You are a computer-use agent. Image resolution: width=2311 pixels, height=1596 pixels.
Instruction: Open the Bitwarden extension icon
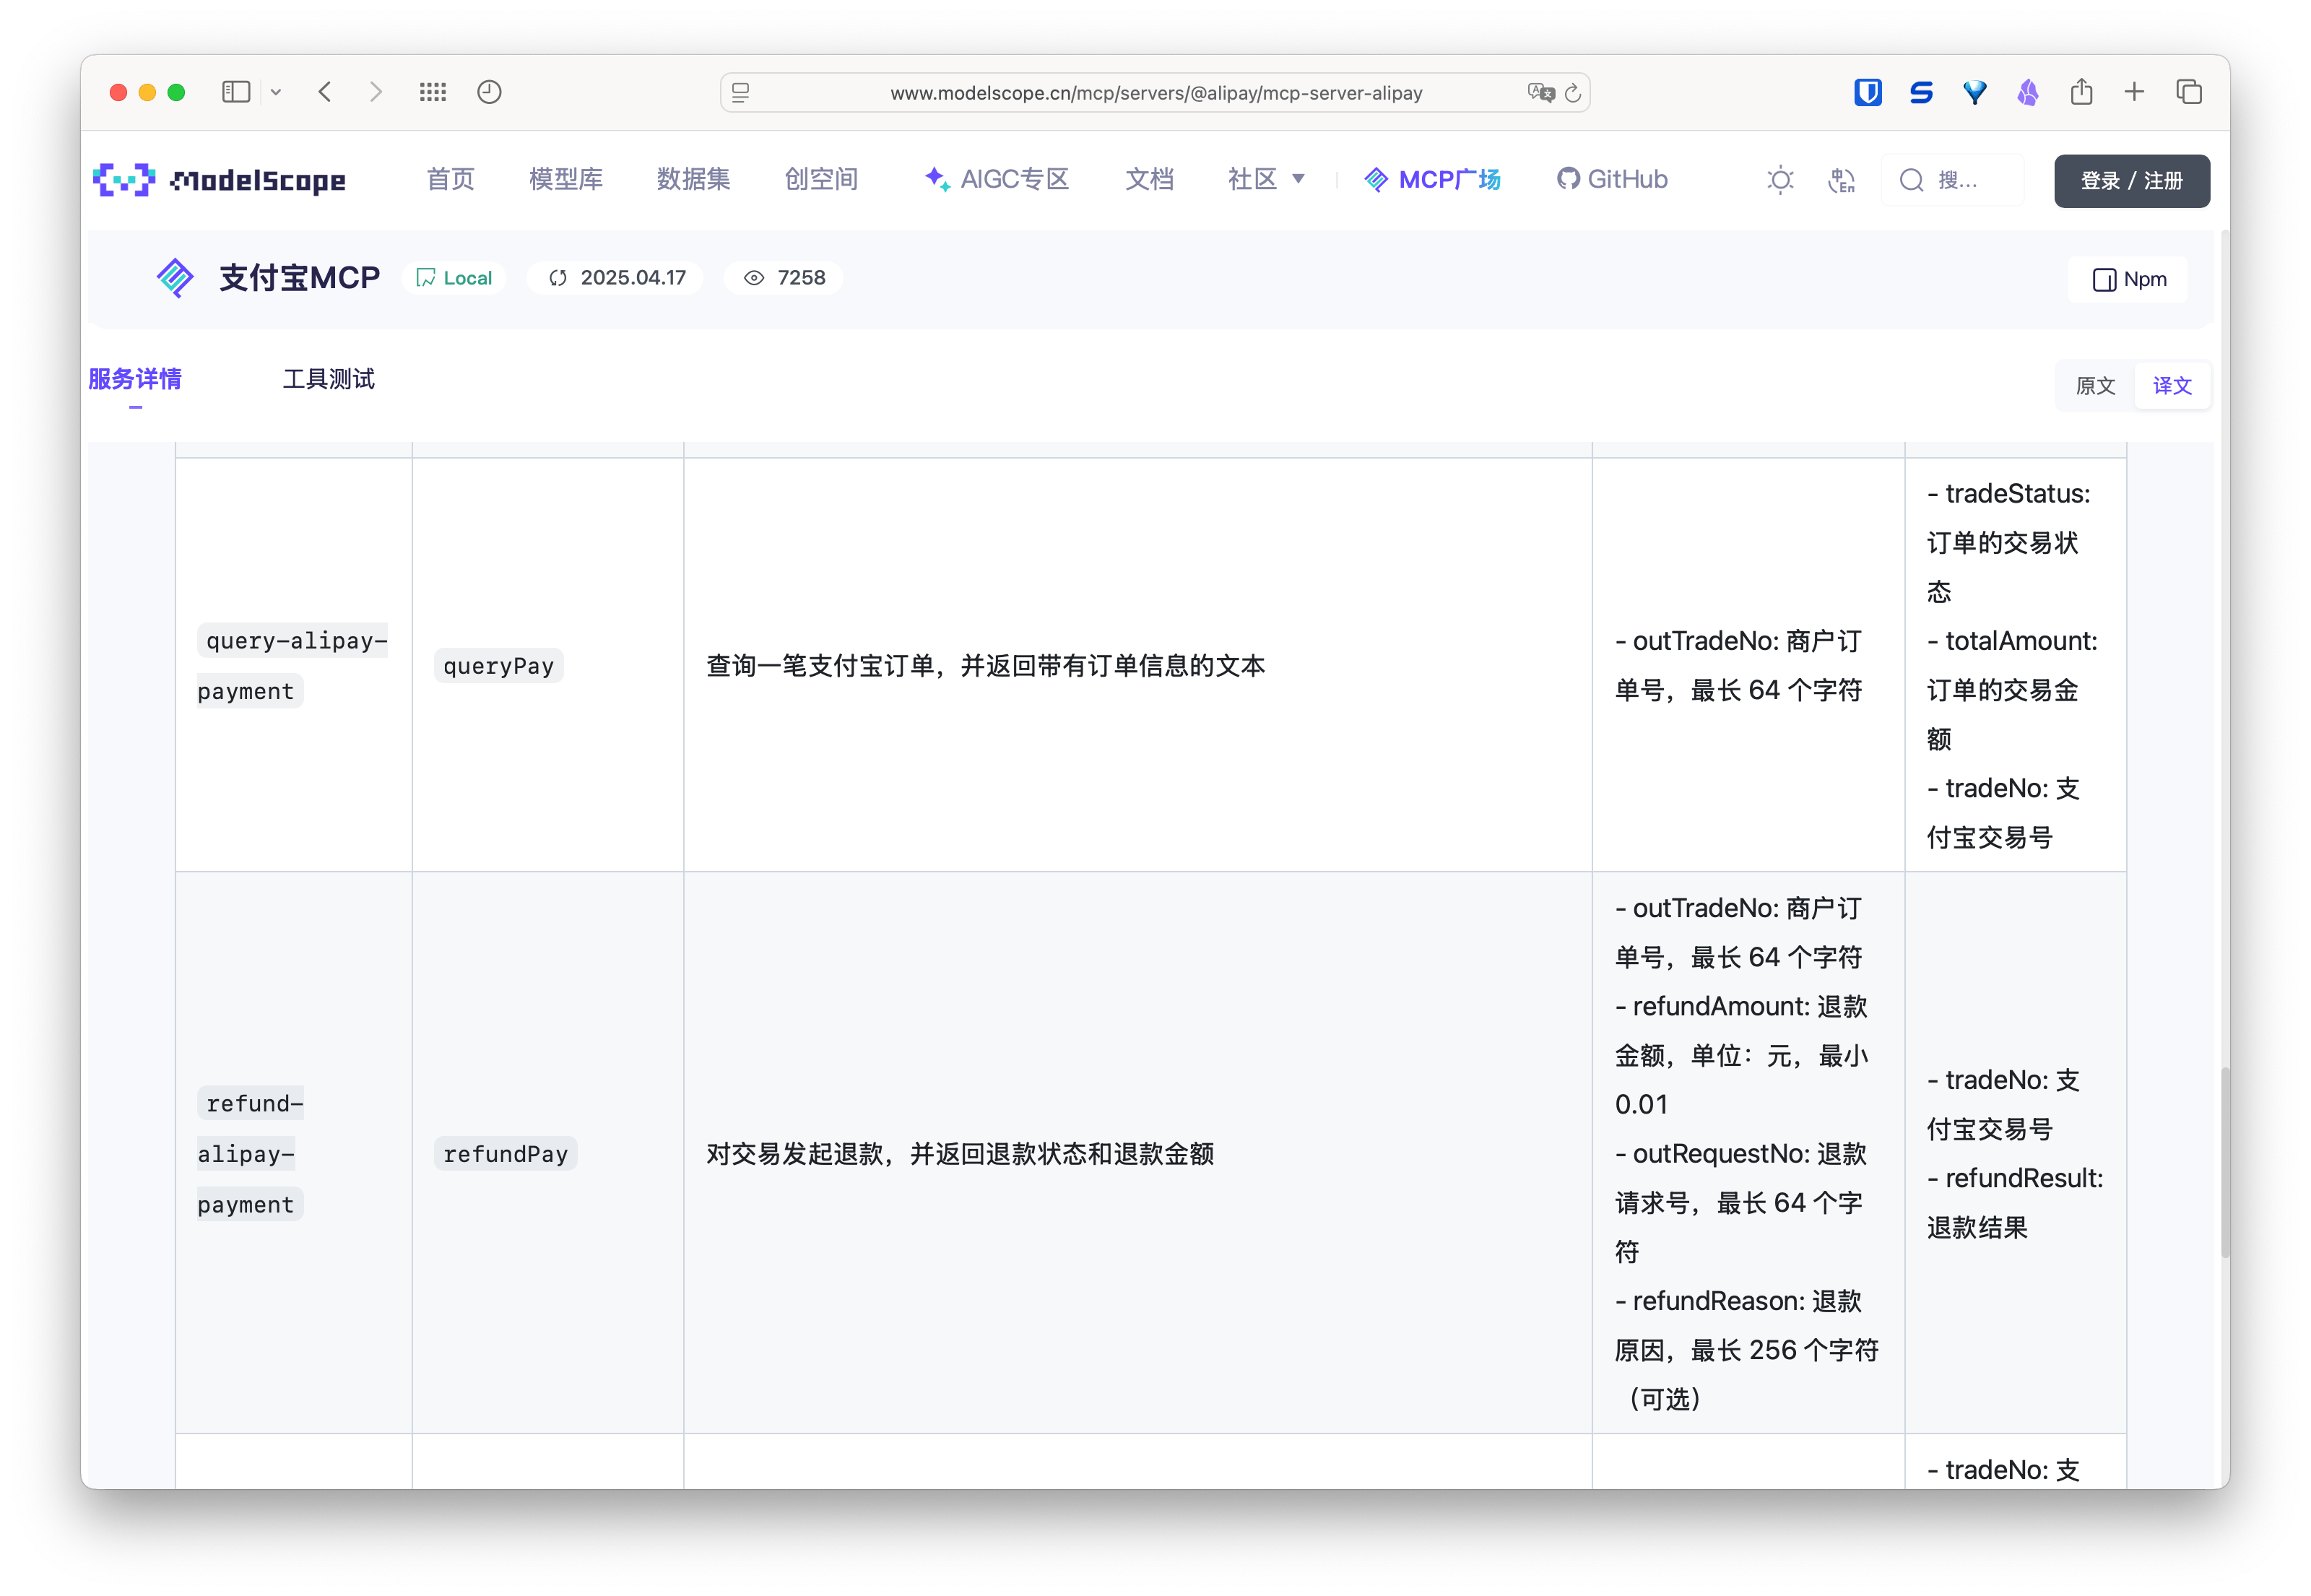1868,92
